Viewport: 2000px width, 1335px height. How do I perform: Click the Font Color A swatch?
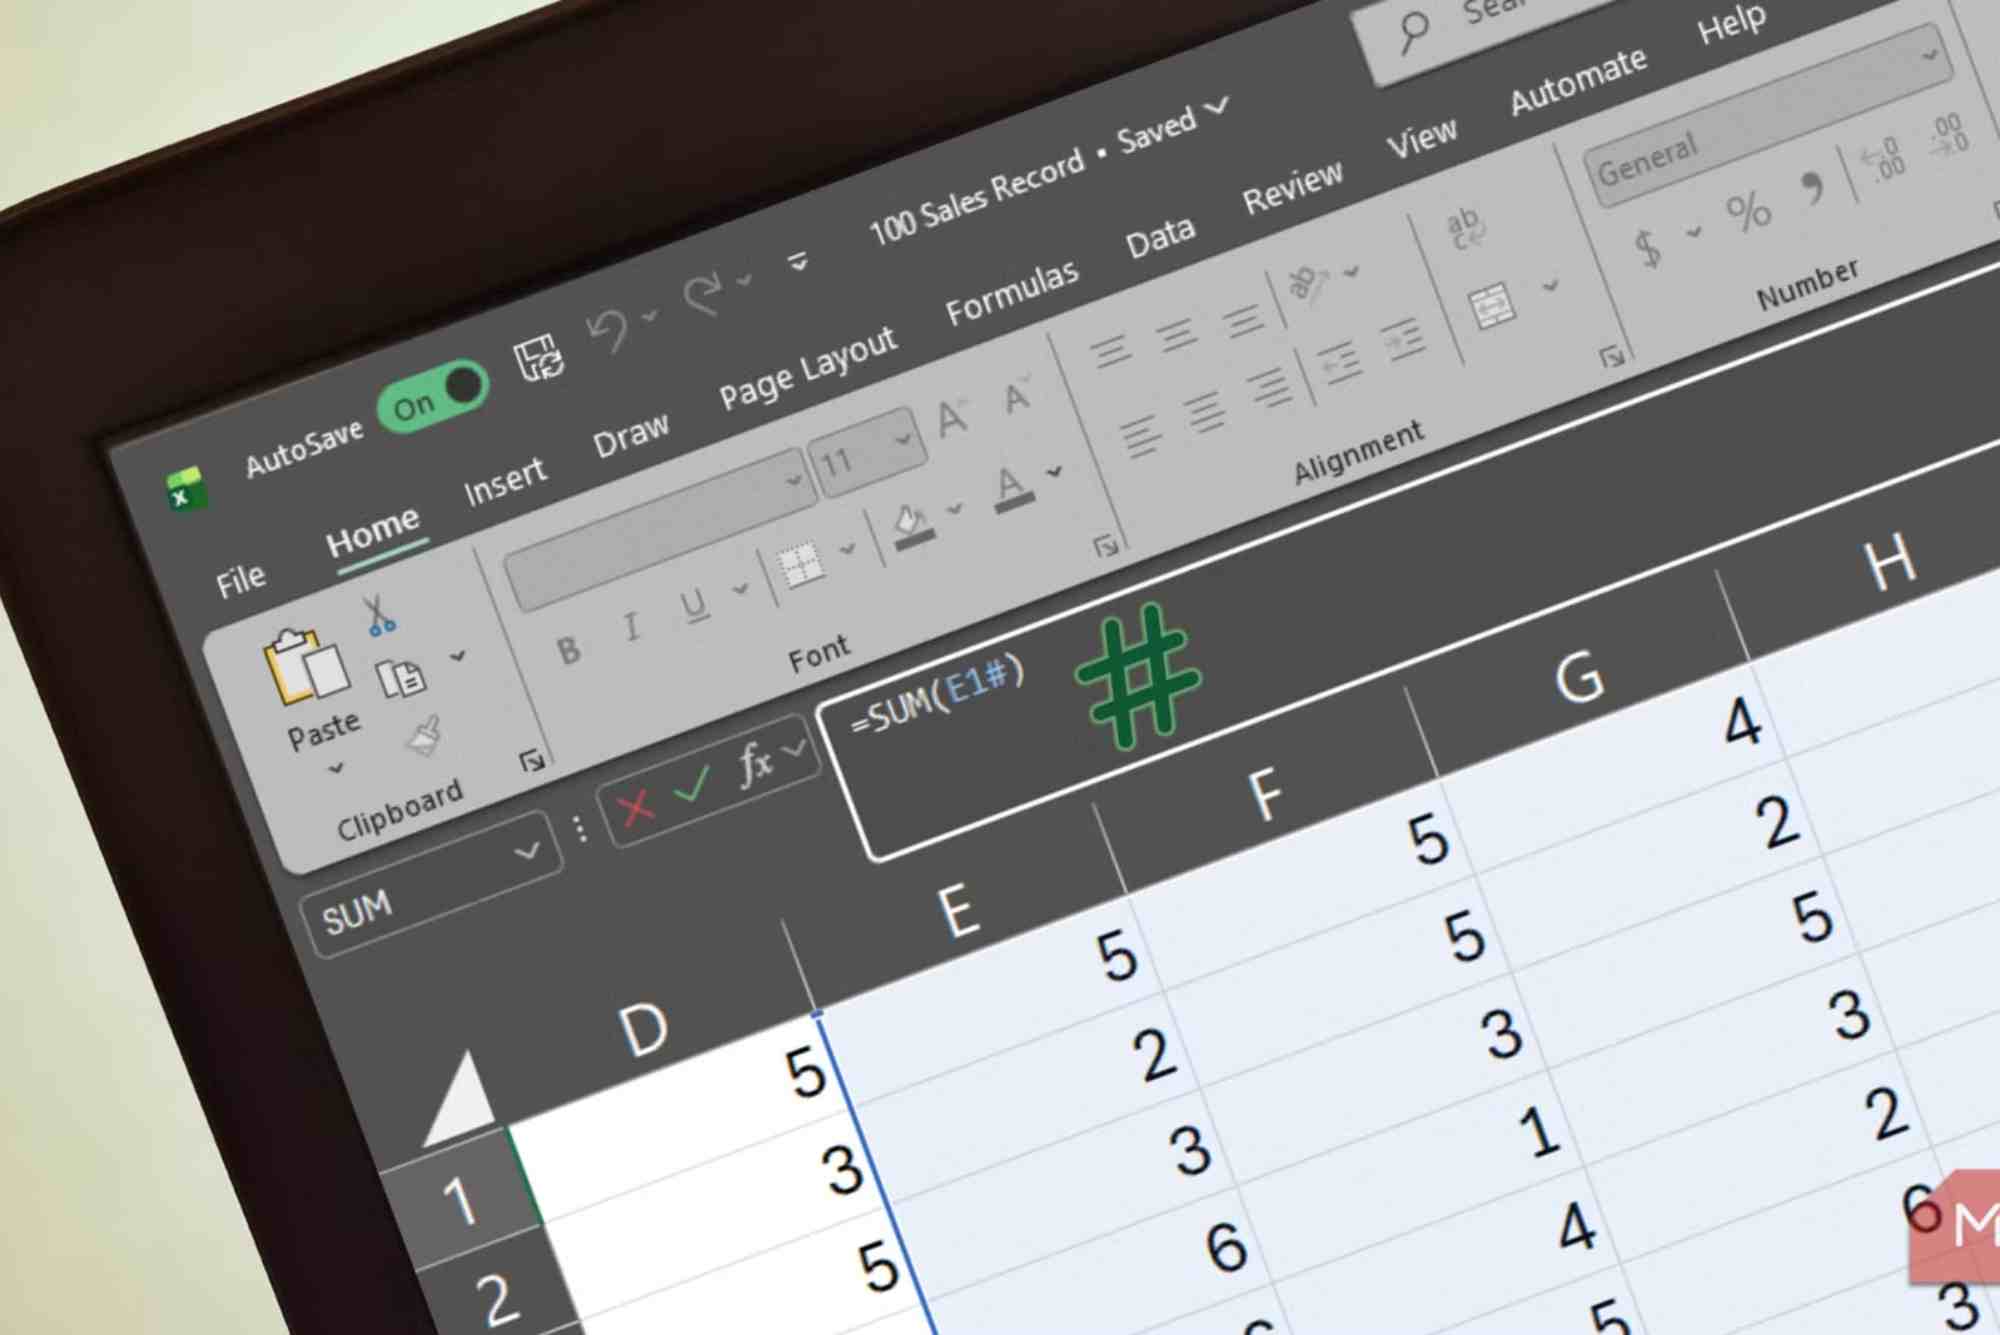click(1013, 489)
